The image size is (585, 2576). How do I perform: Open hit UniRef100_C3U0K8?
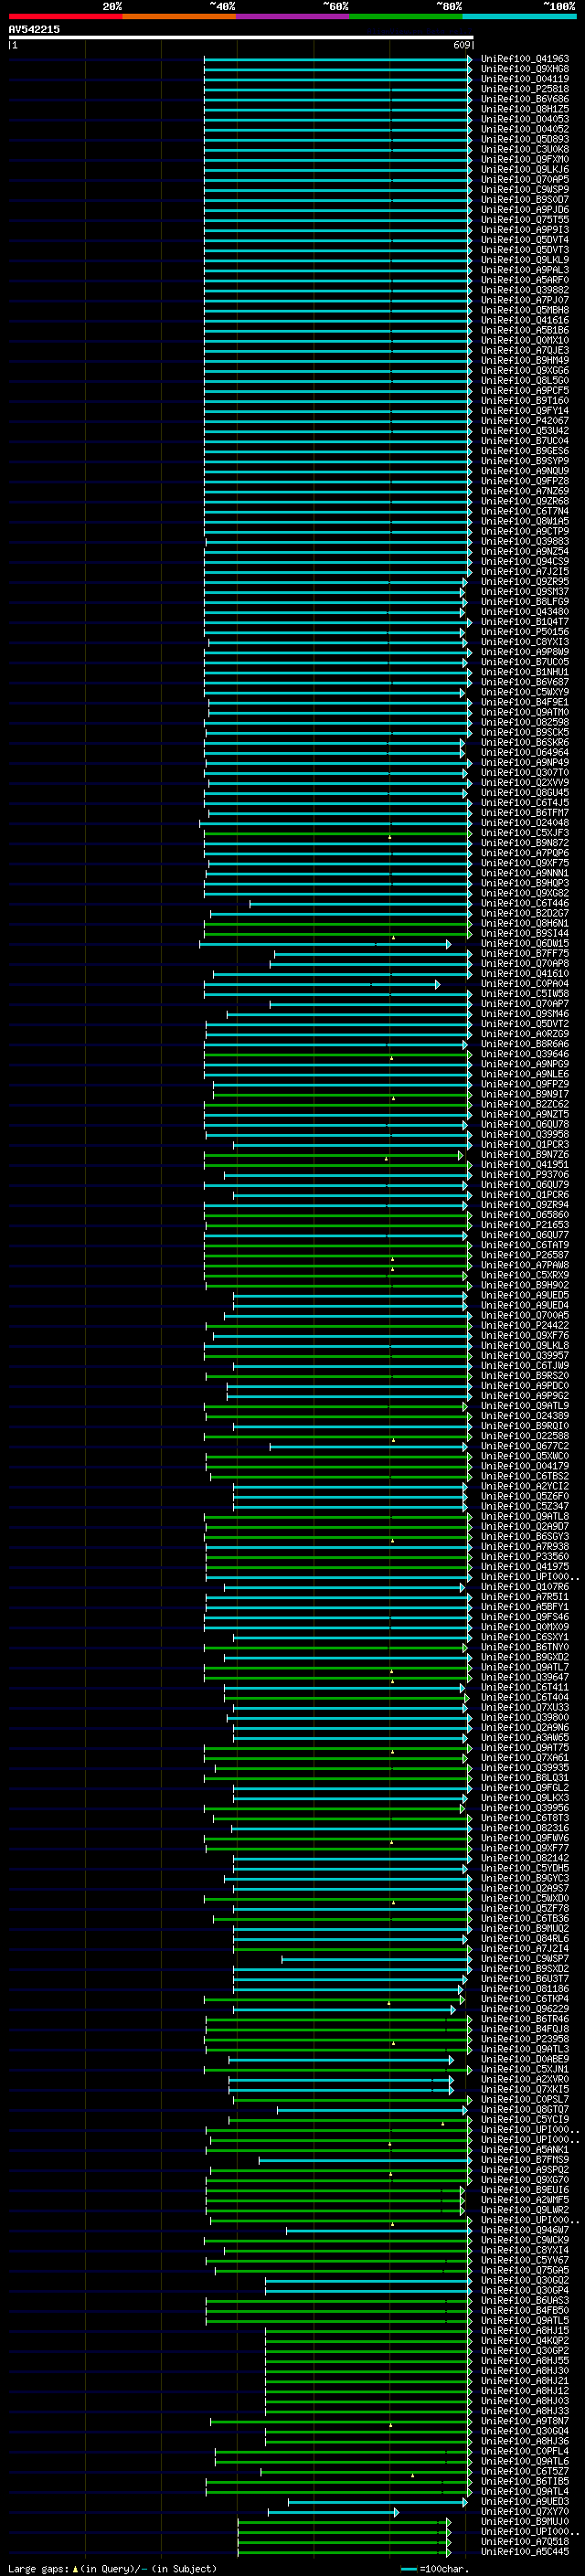tap(525, 150)
